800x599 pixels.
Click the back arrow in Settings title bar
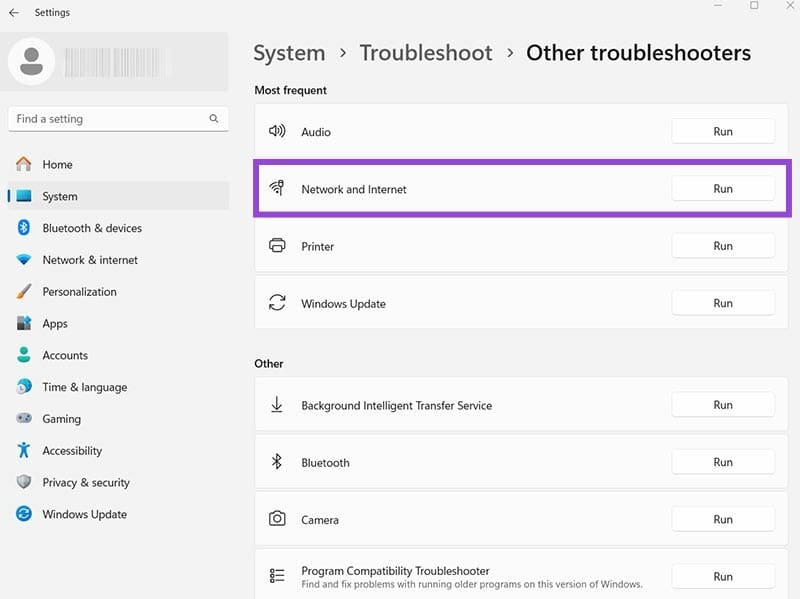pyautogui.click(x=14, y=12)
